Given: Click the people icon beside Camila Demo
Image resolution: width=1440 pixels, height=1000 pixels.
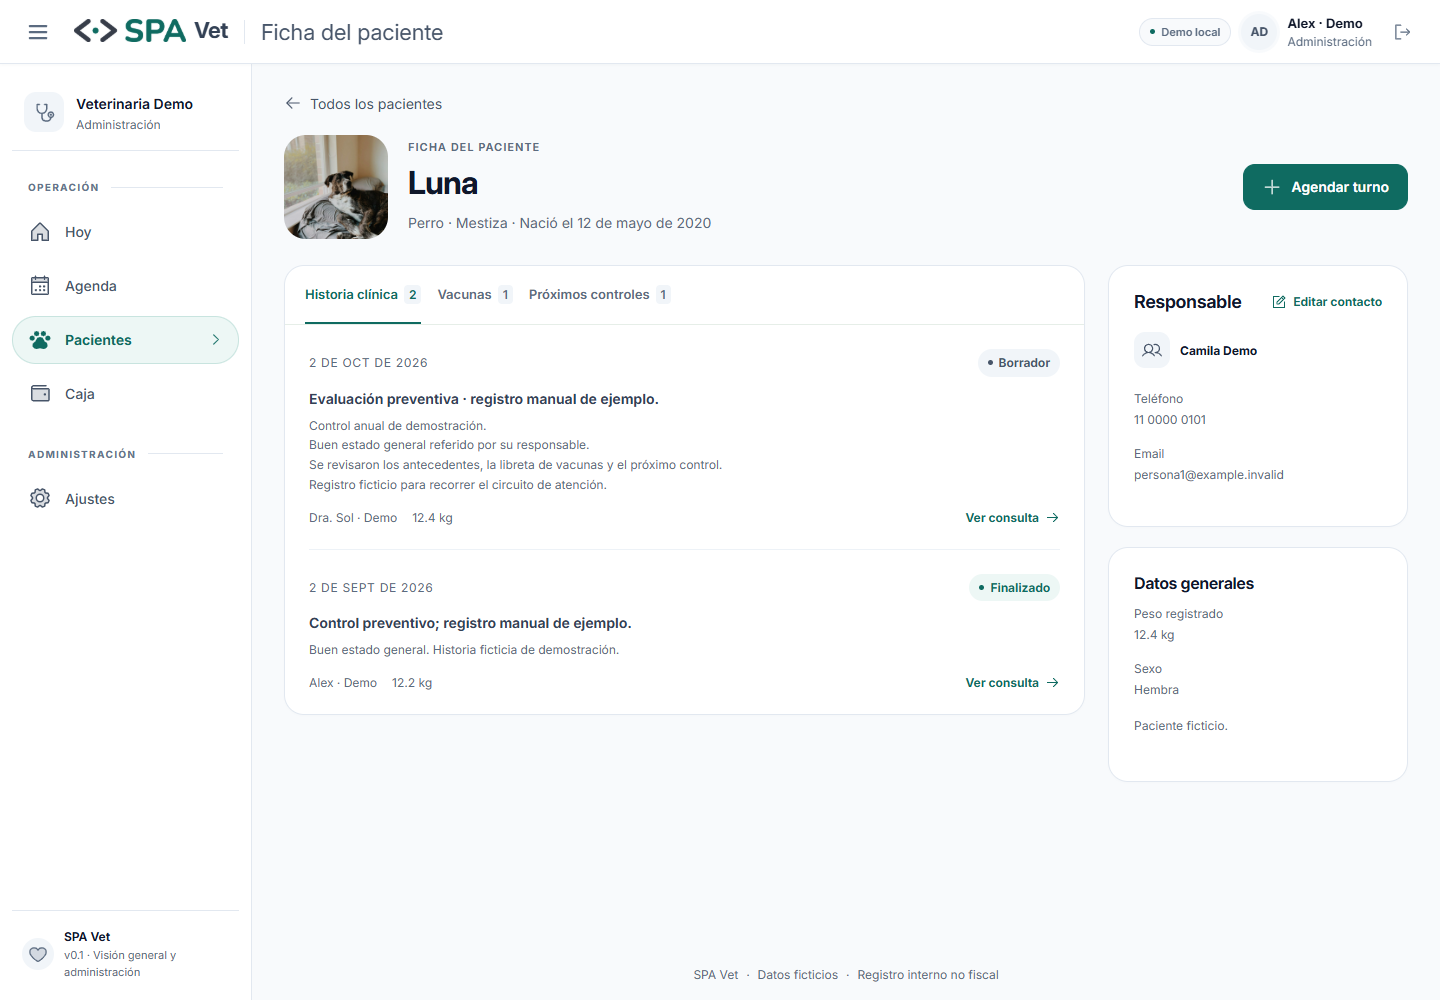Looking at the screenshot, I should 1152,350.
